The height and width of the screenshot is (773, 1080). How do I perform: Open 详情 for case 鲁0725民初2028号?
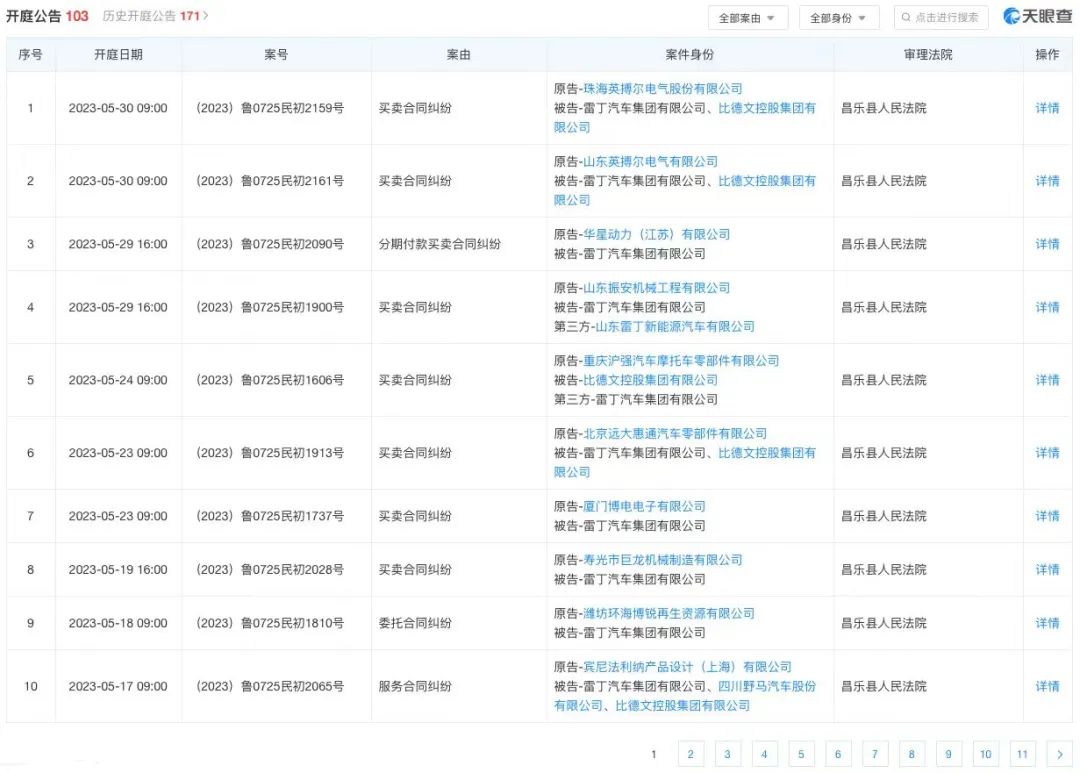point(1047,570)
